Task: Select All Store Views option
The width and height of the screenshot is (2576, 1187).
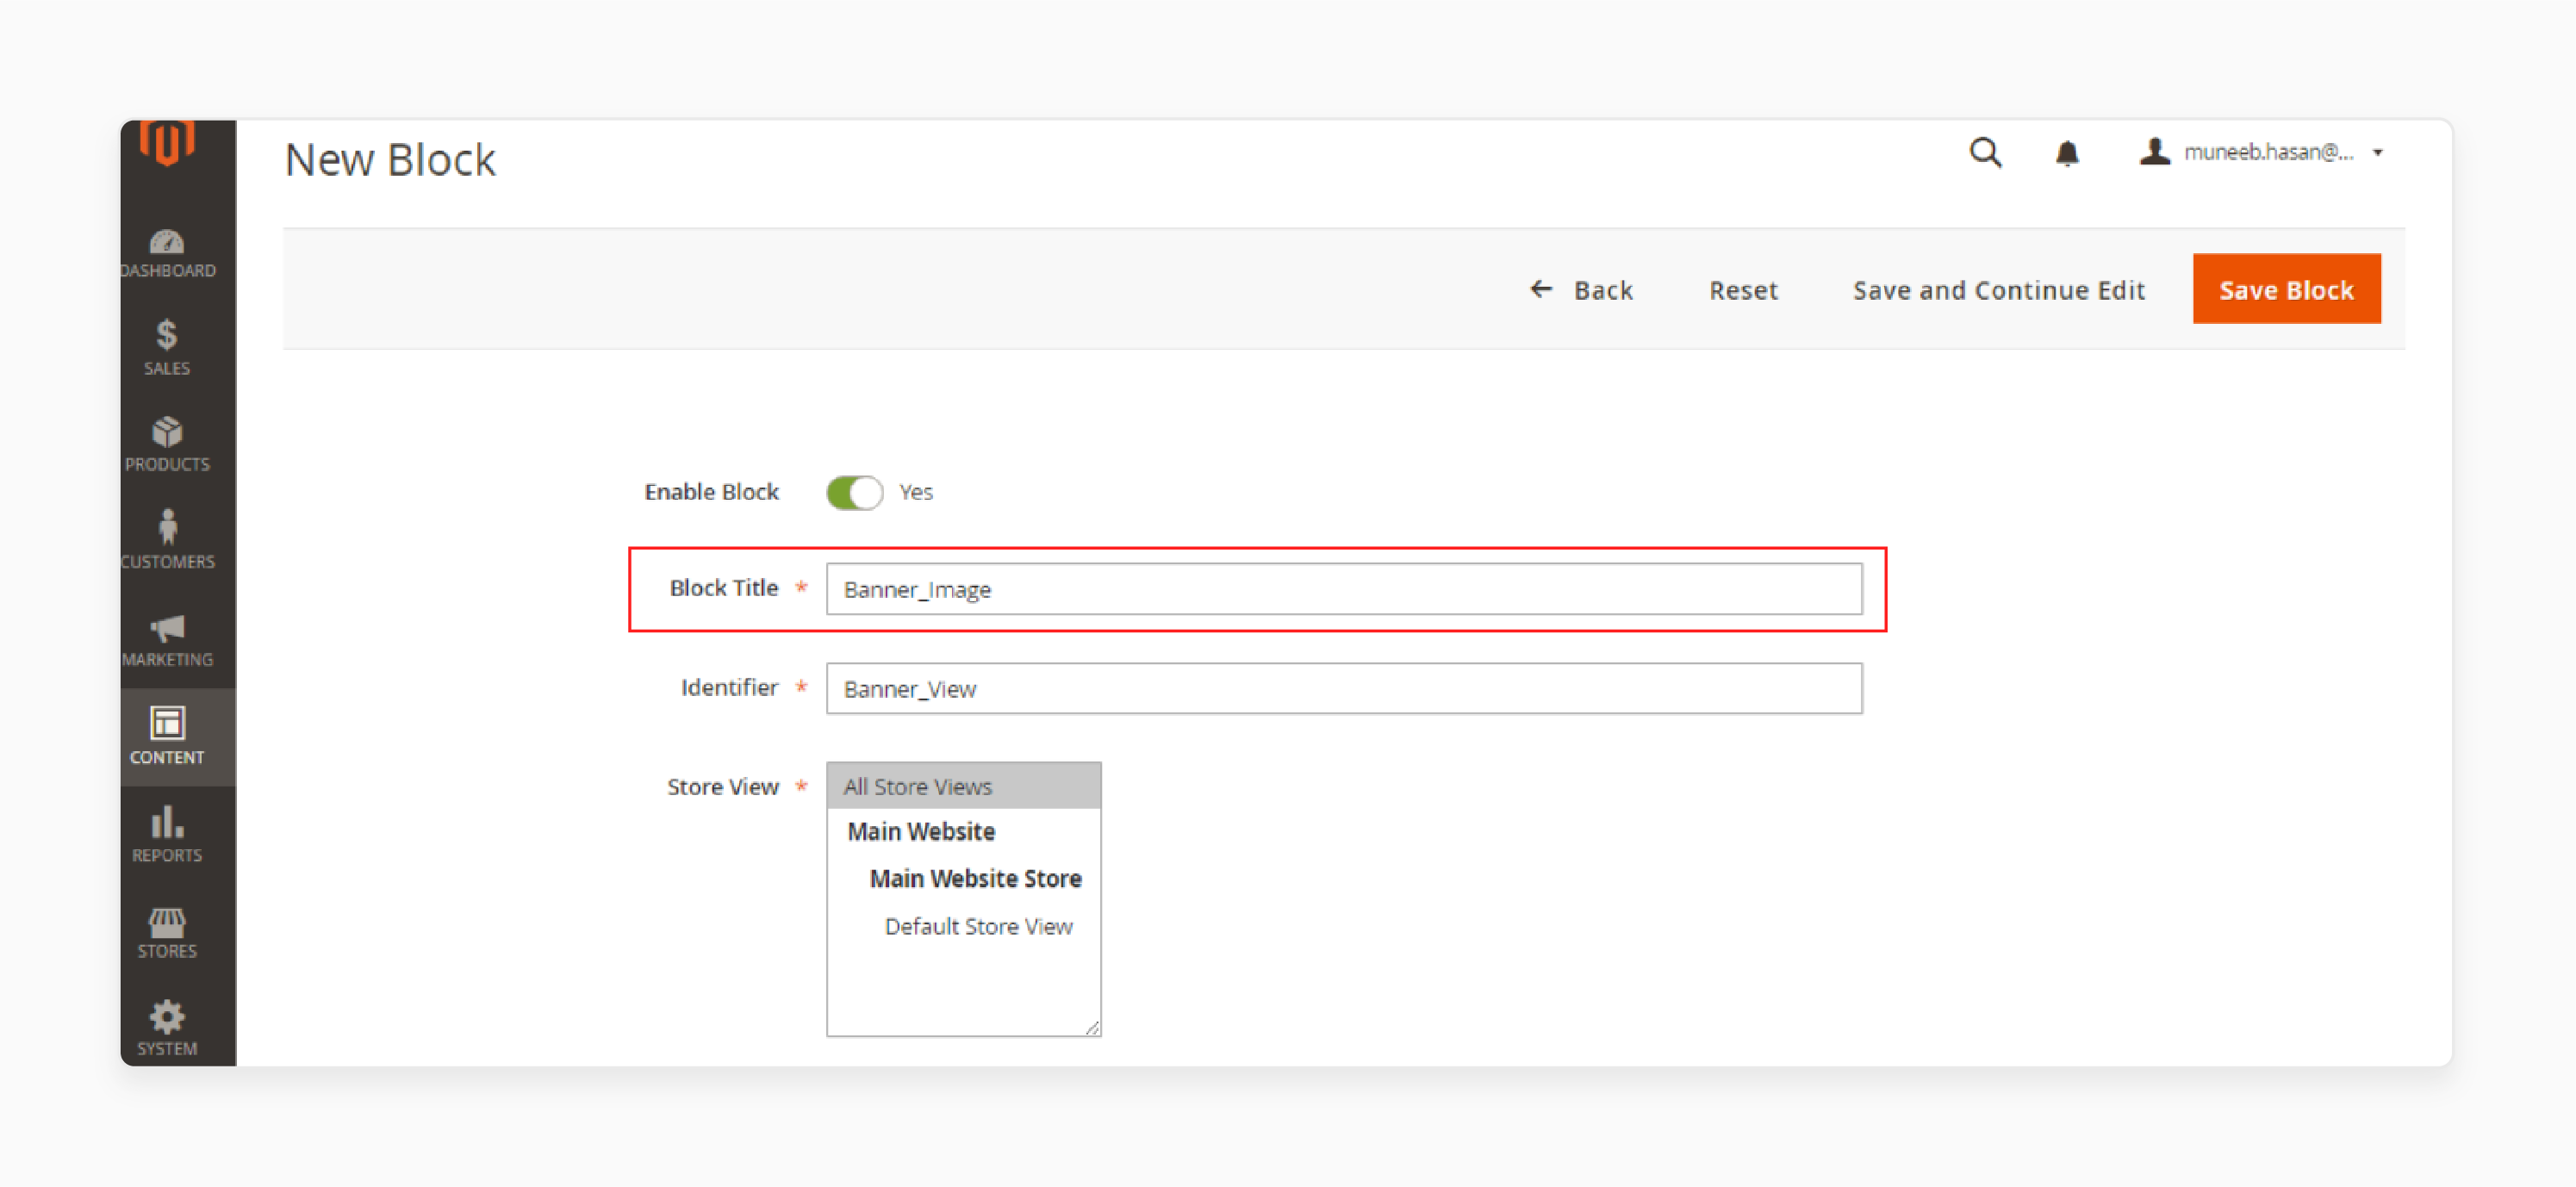Action: (x=963, y=786)
